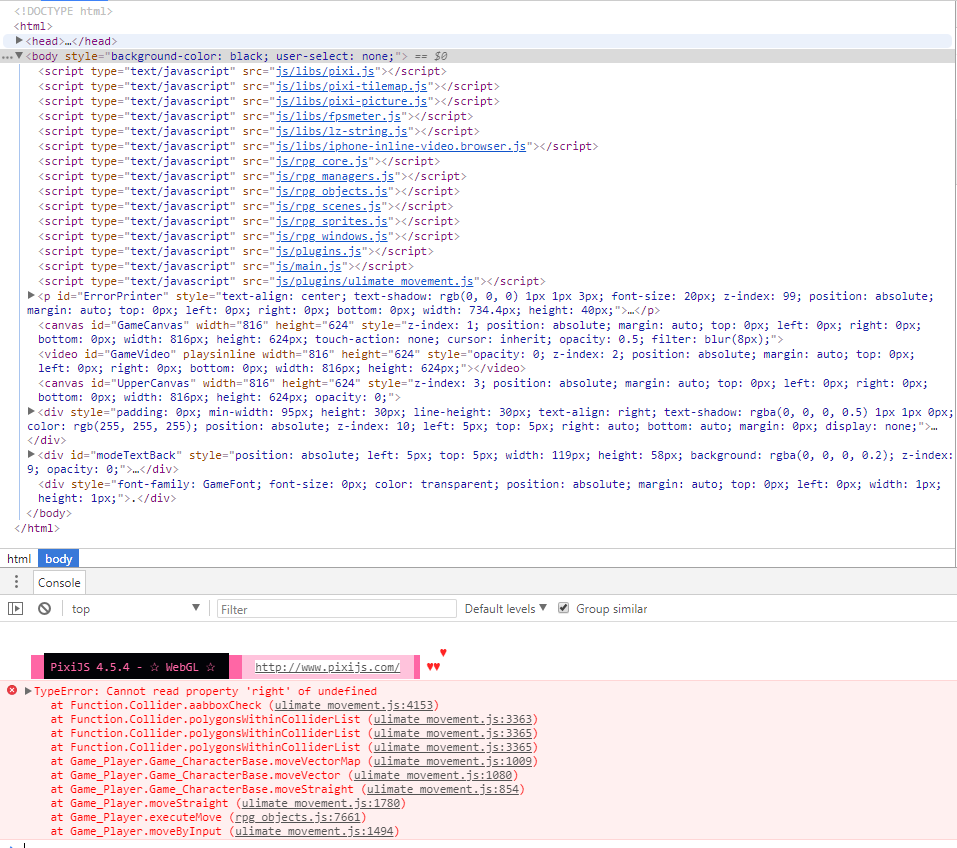This screenshot has width=957, height=848.
Task: Toggle the Group similar checkbox
Action: coord(563,608)
